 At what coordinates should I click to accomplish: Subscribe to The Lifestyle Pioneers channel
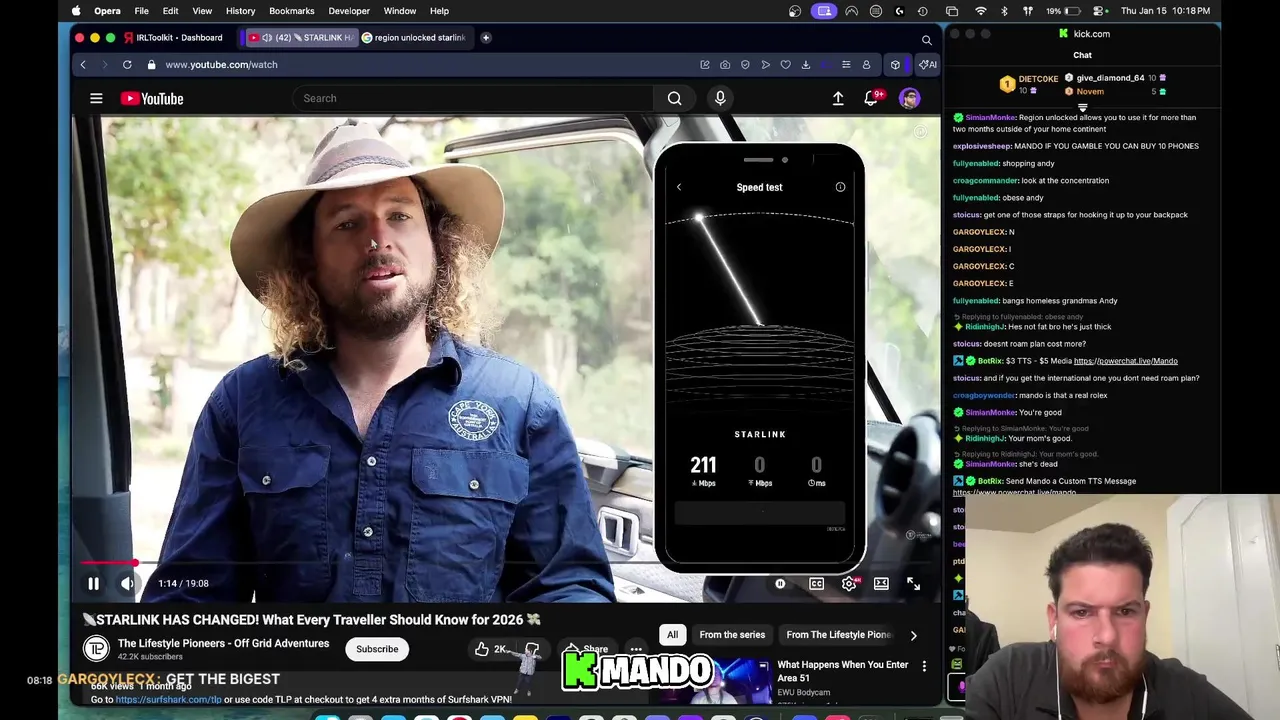coord(377,649)
